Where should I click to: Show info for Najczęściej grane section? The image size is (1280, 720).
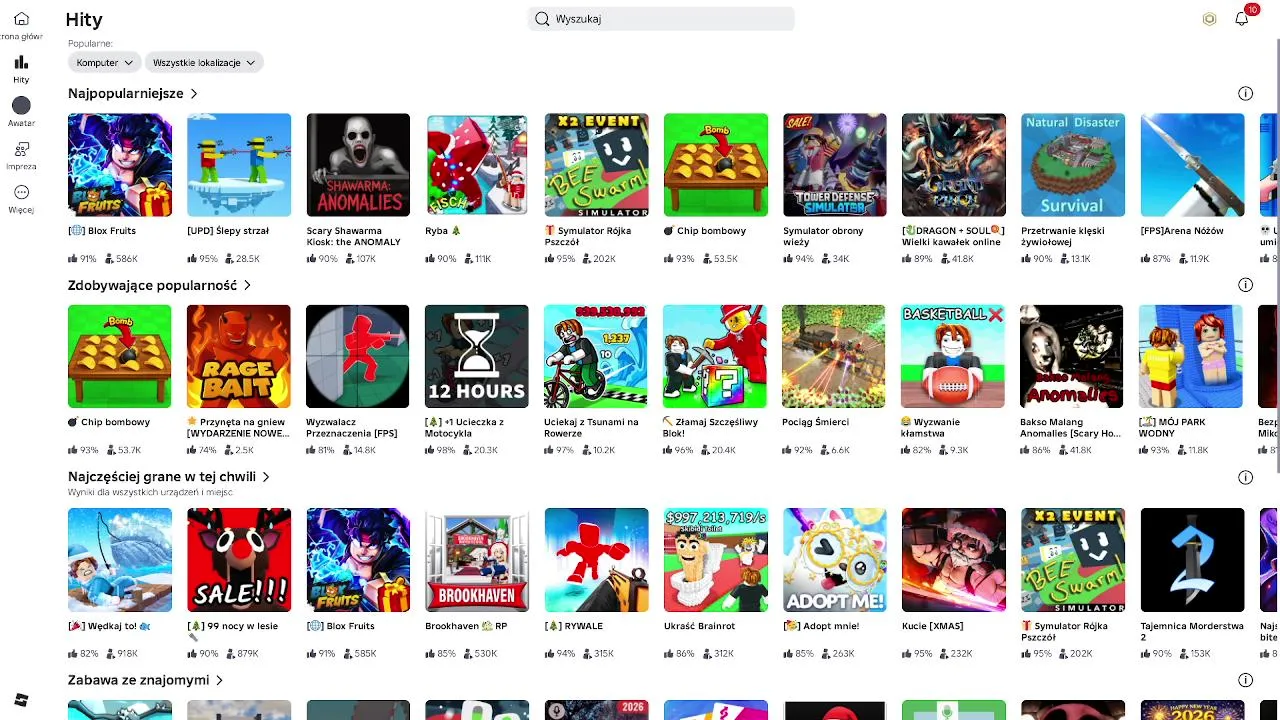1245,477
